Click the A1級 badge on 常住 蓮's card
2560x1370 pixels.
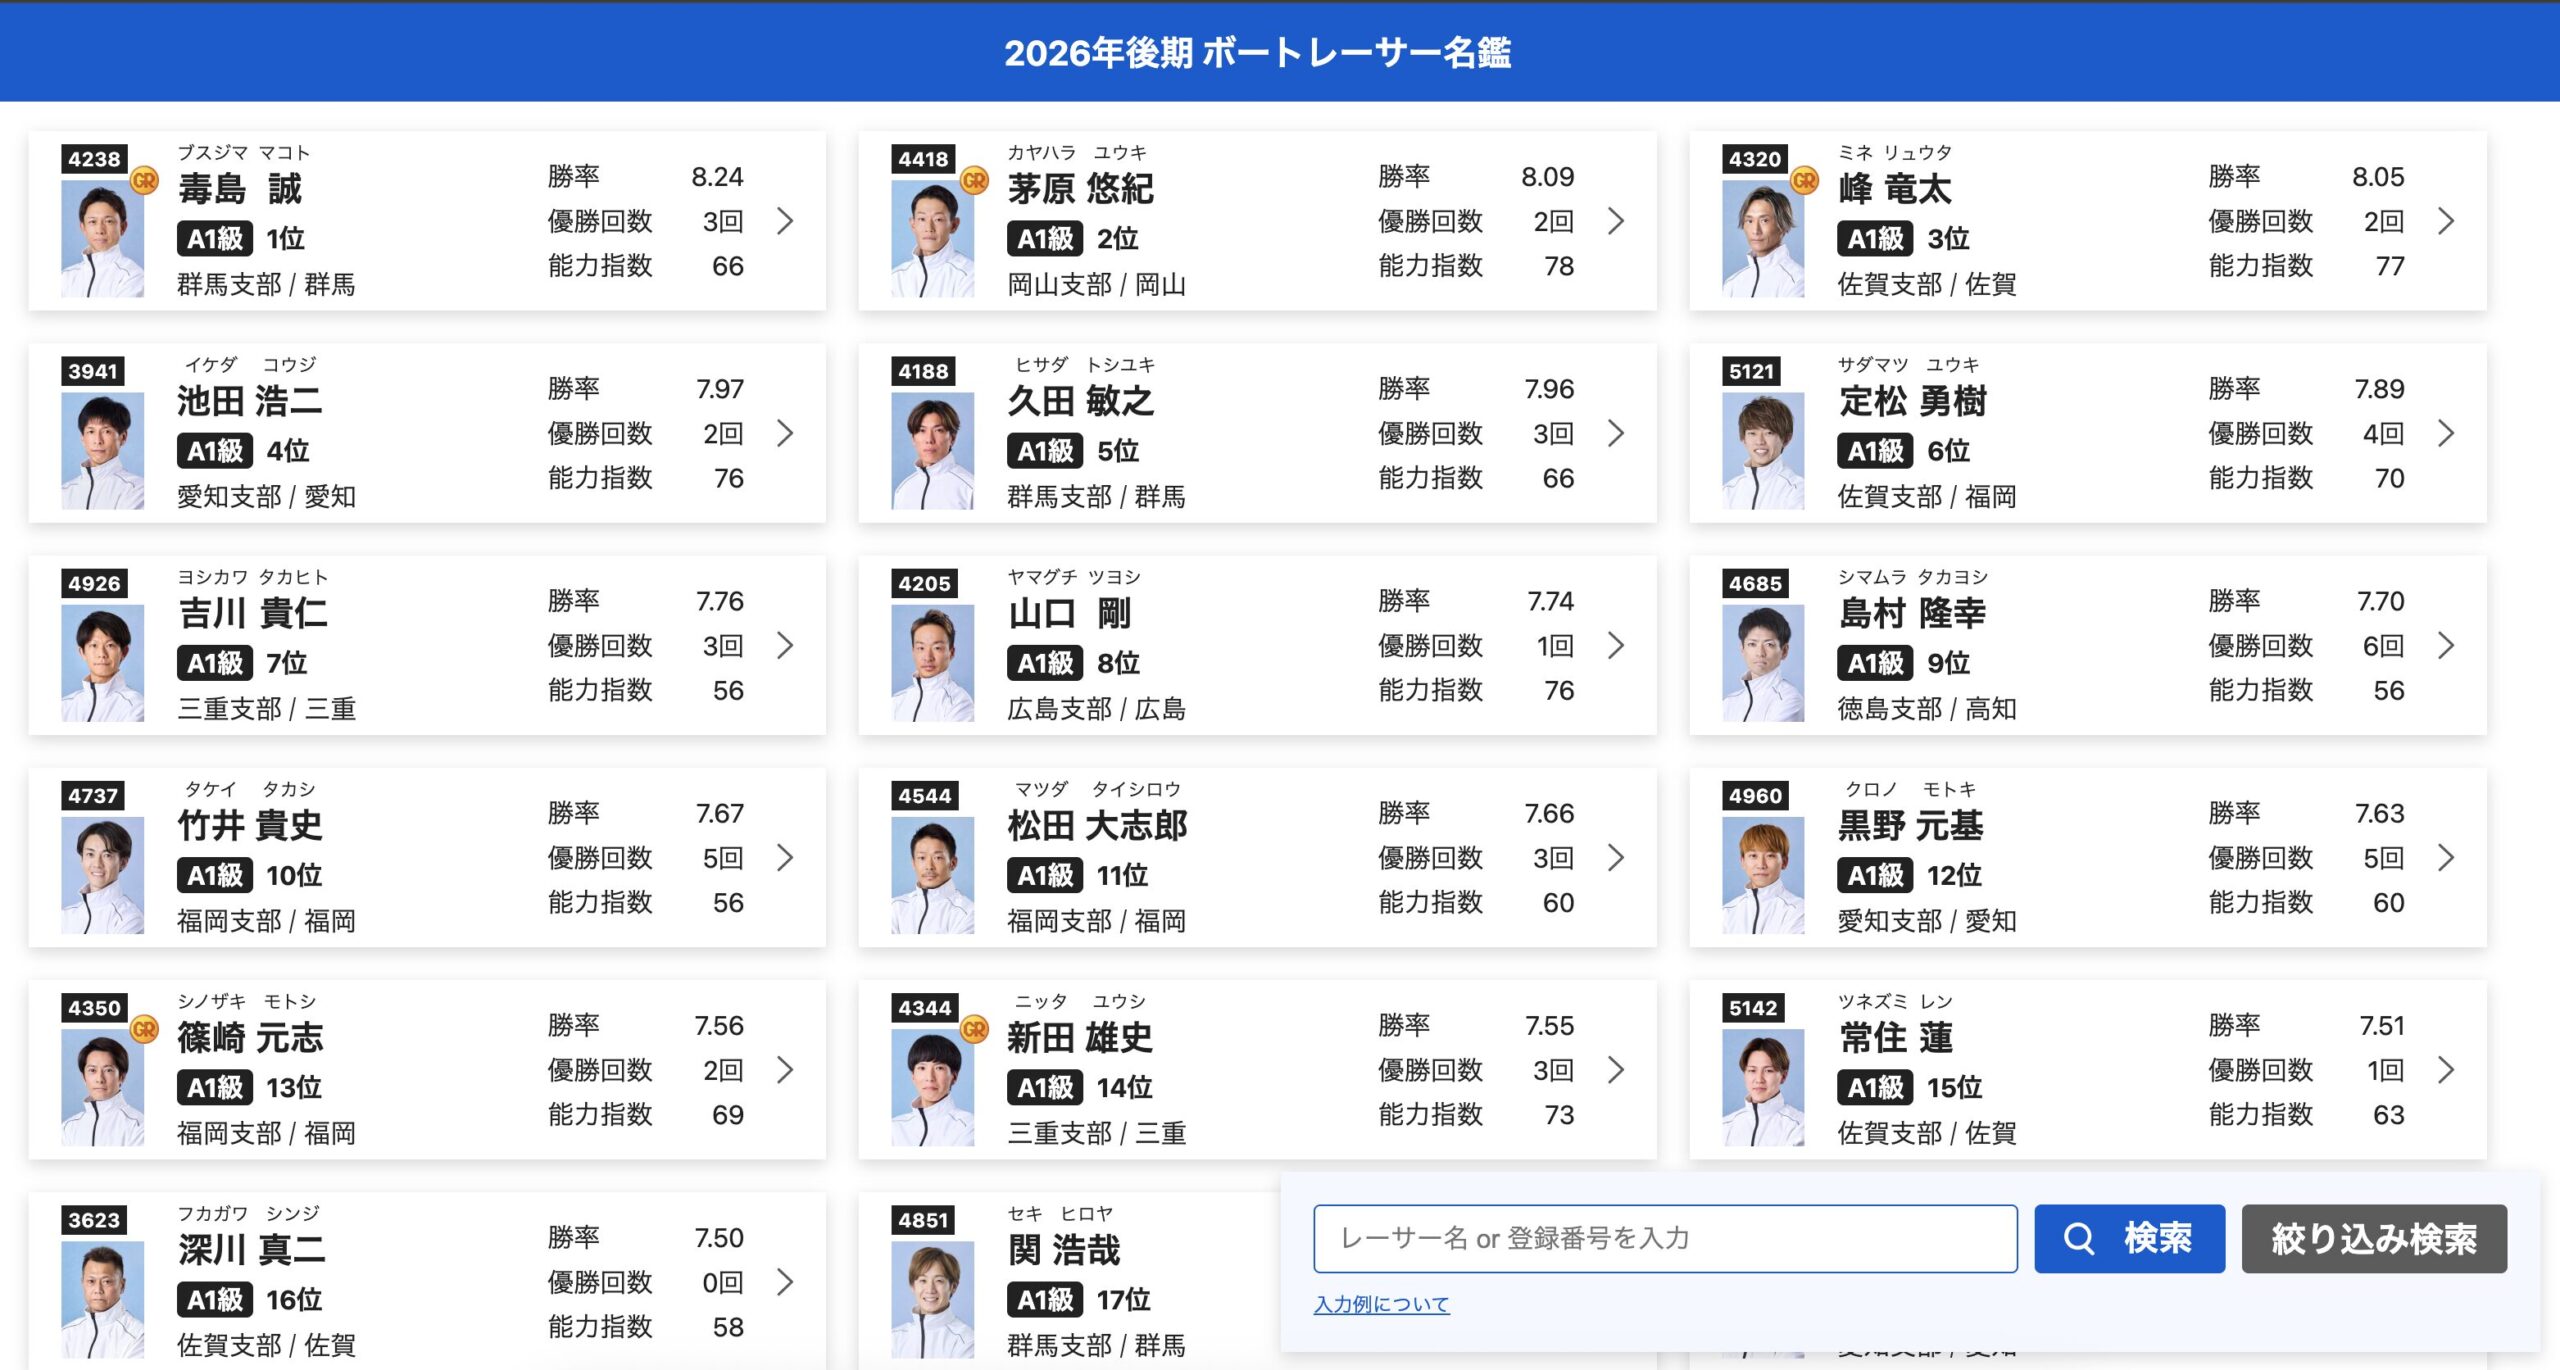click(x=1875, y=1087)
